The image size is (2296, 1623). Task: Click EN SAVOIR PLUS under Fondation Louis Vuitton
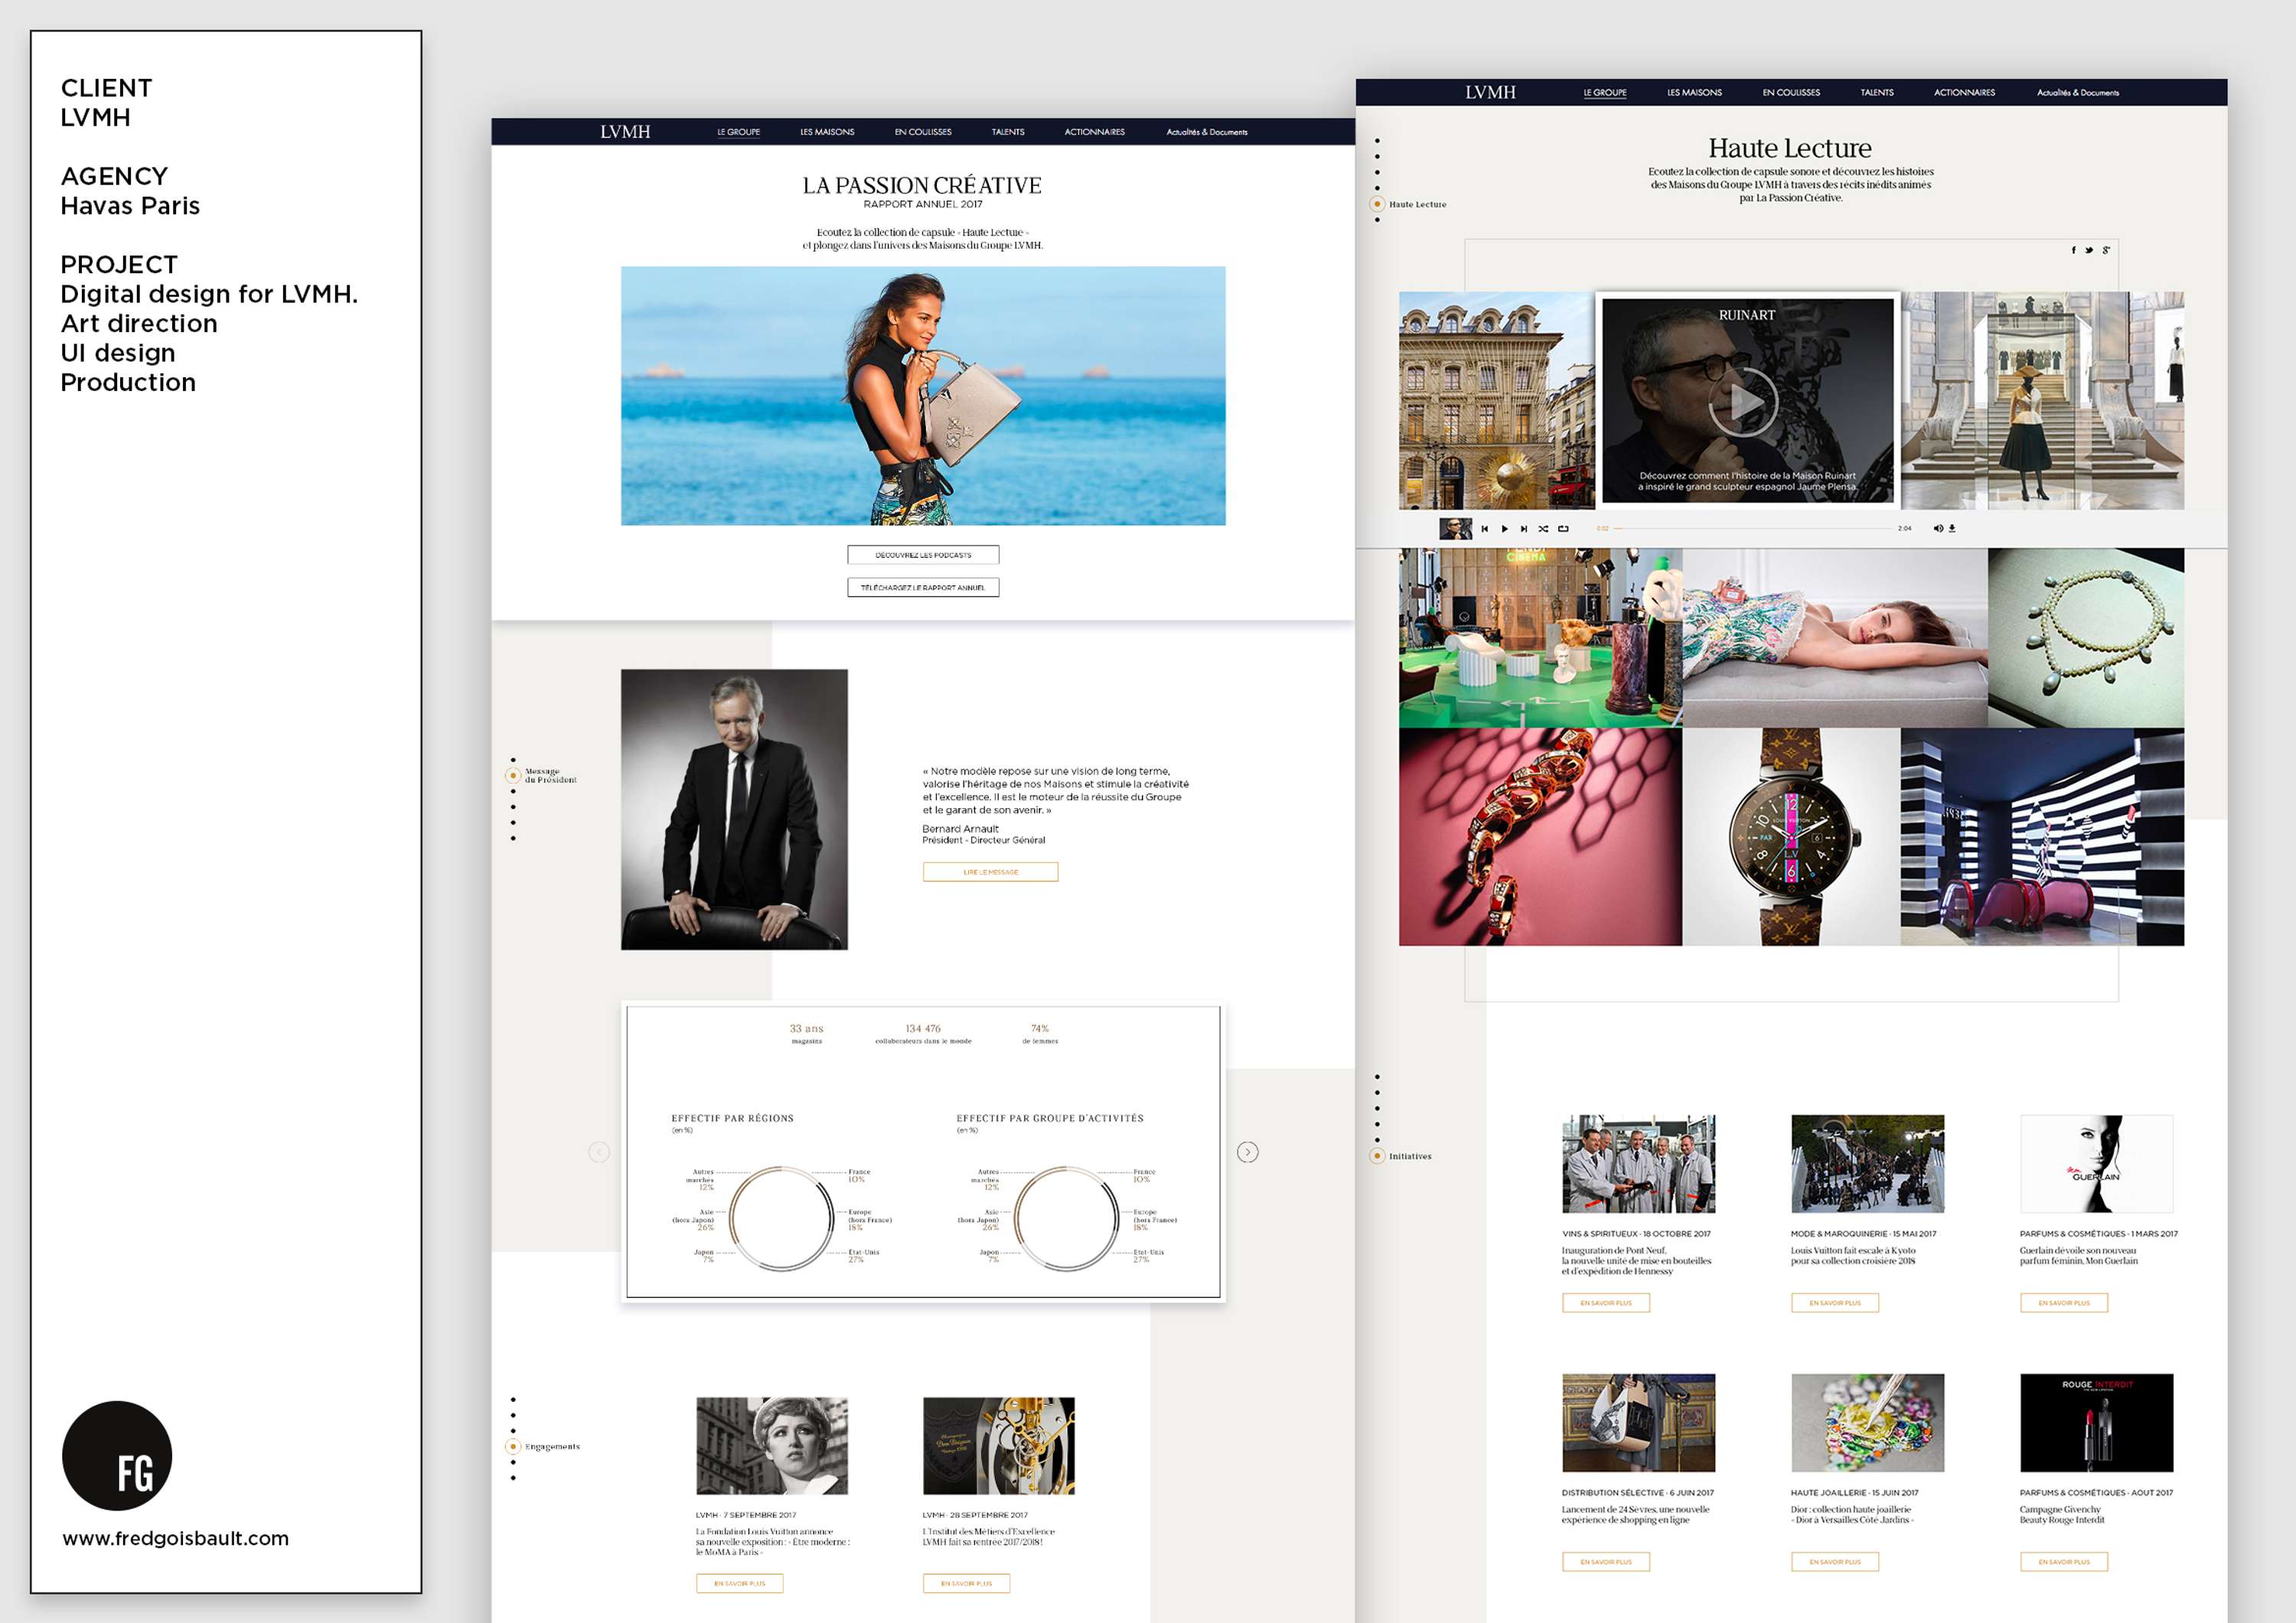(740, 1583)
